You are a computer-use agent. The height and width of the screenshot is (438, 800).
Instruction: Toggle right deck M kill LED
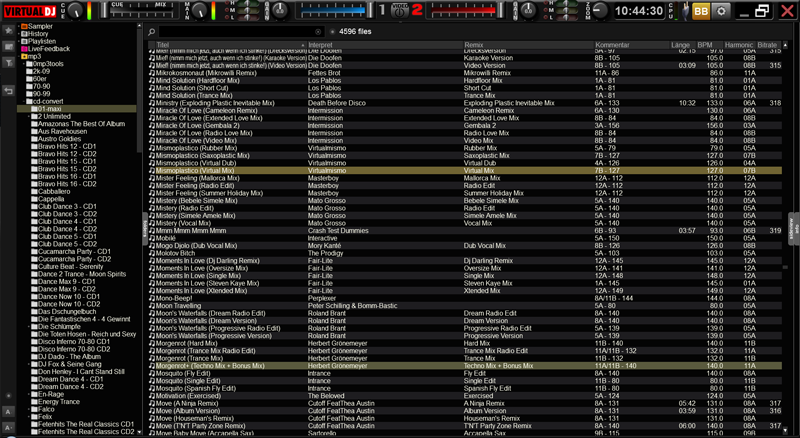click(x=544, y=10)
